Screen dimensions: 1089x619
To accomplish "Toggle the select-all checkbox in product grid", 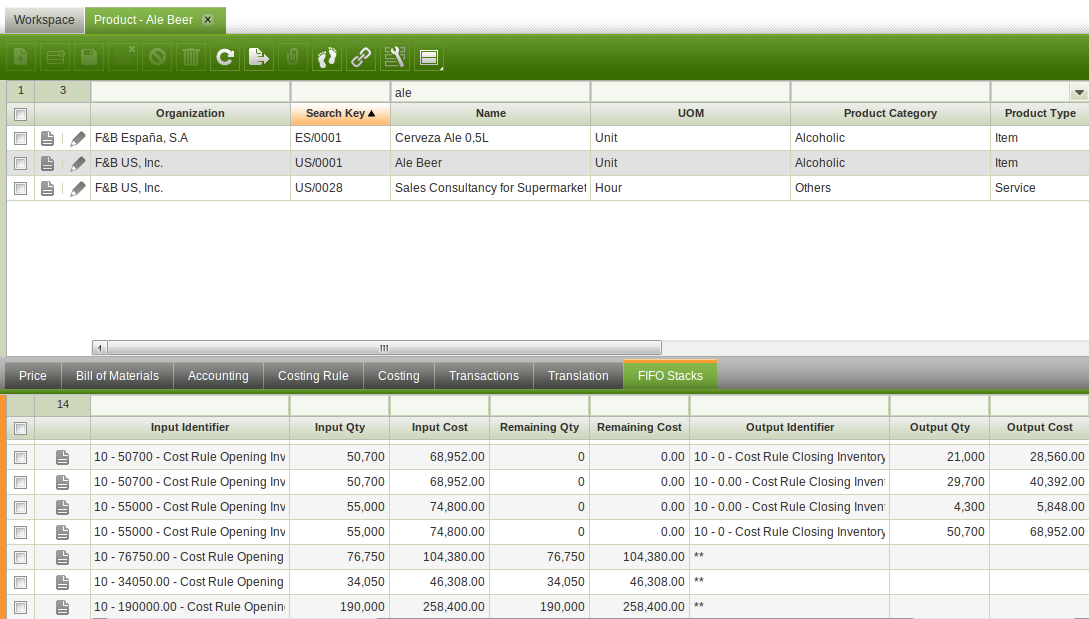I will click(20, 114).
